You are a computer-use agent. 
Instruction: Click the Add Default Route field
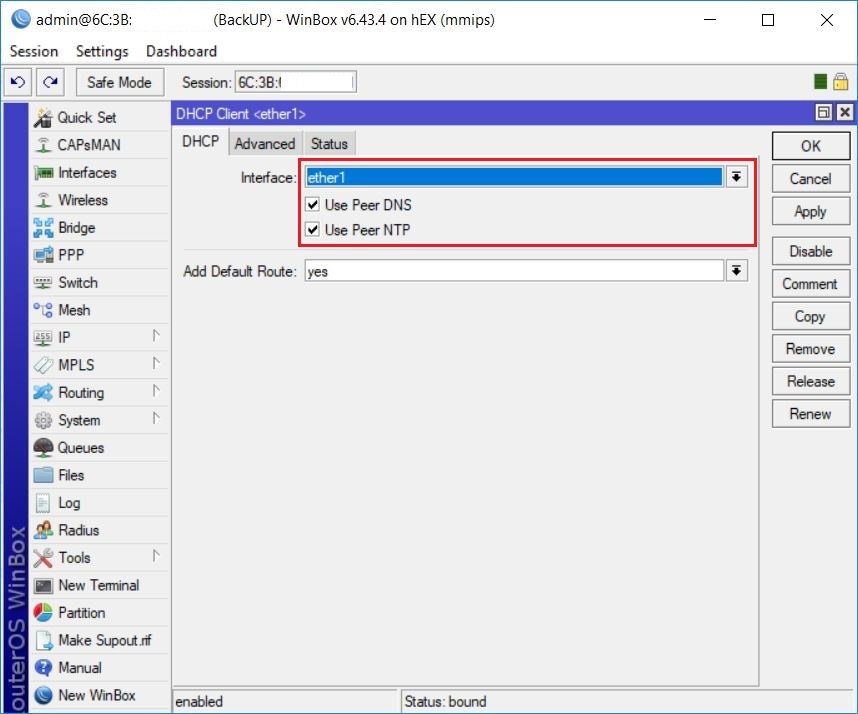514,271
